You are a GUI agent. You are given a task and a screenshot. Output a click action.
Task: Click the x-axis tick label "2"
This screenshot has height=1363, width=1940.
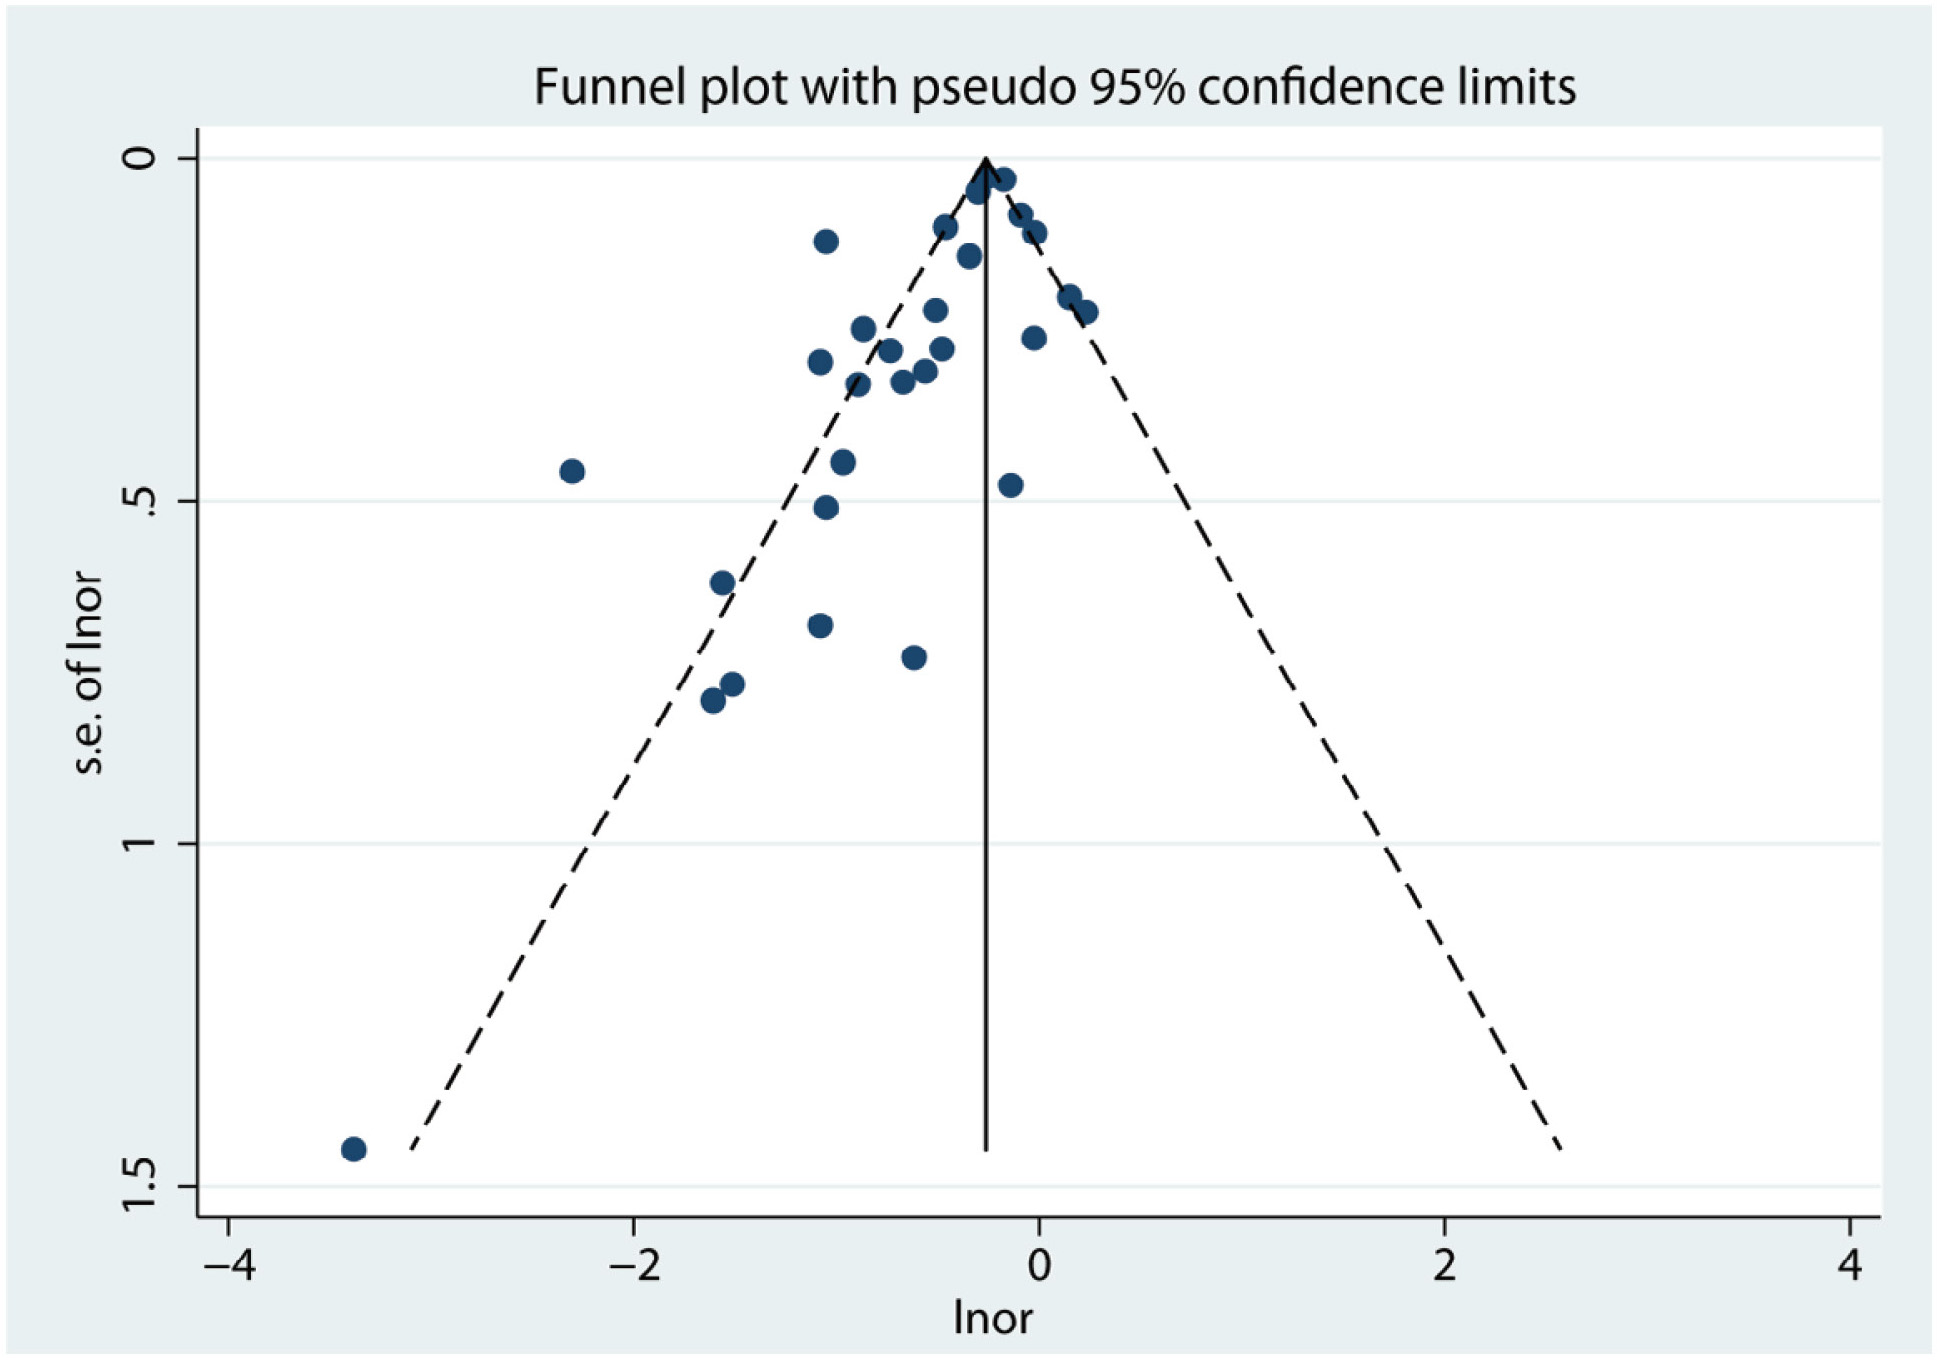1444,1265
